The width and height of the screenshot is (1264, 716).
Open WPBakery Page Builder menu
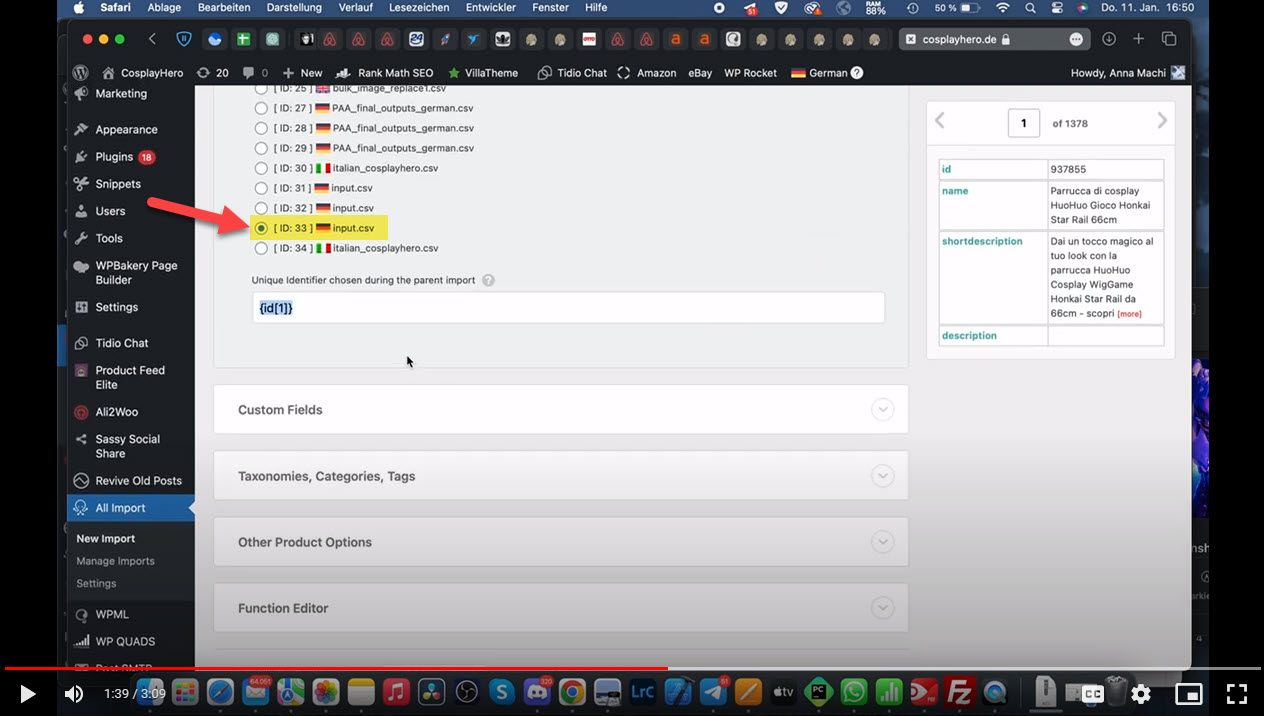[x=136, y=273]
